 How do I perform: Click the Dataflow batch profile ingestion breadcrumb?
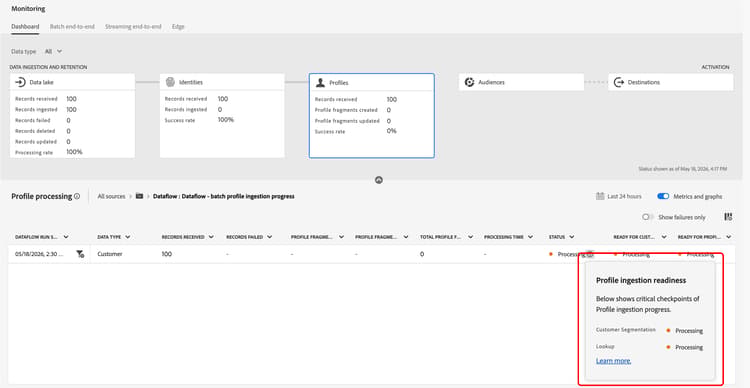coord(223,196)
